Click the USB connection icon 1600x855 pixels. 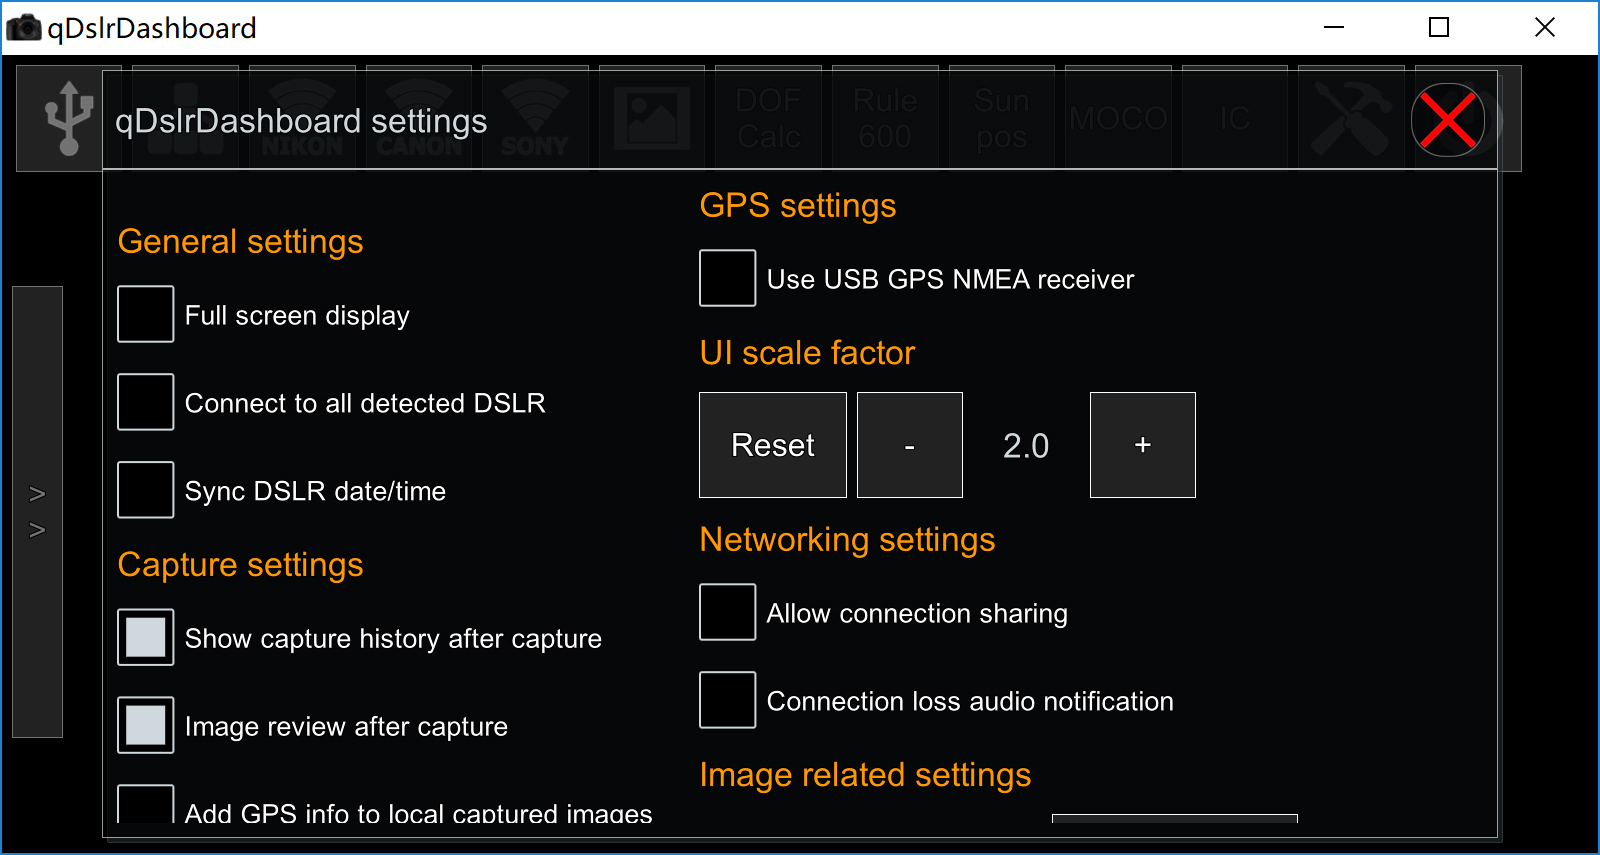pyautogui.click(x=68, y=118)
